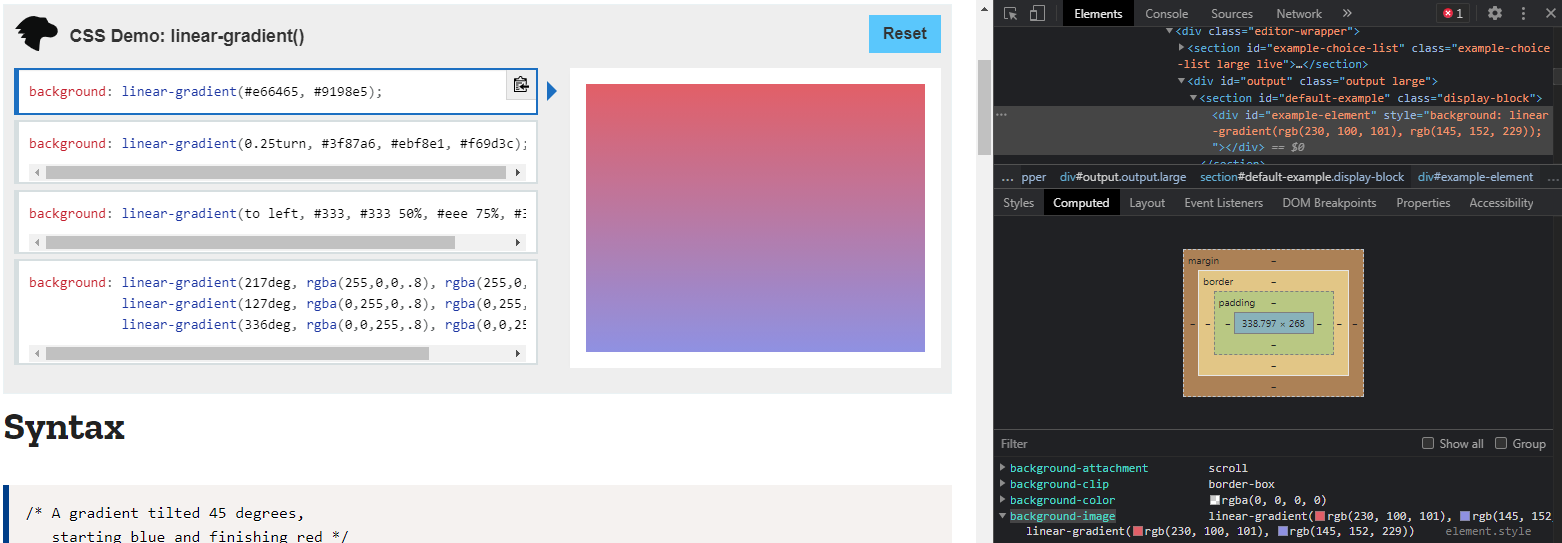Click in the computed styles Filter field
1562x543 pixels.
point(1205,443)
